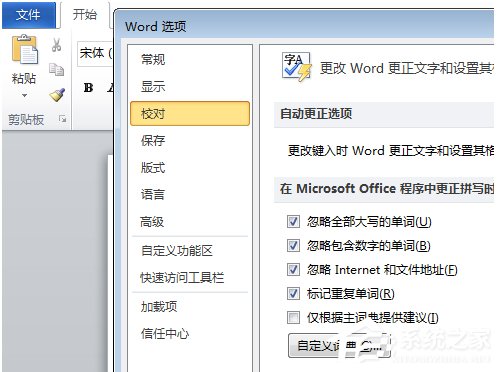Open the 语言 options category
This screenshot has height=372, width=500.
pyautogui.click(x=153, y=194)
